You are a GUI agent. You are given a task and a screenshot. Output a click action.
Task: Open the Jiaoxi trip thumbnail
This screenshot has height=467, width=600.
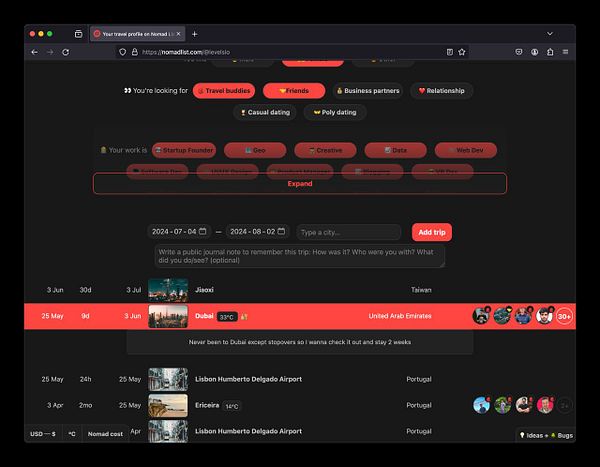click(168, 290)
